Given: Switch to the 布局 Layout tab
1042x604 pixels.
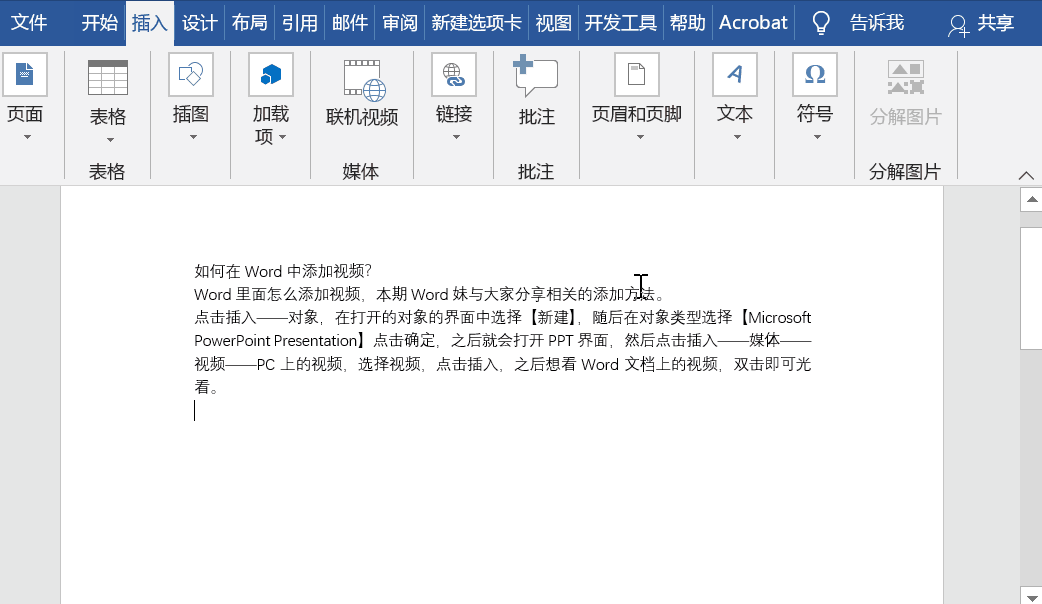Looking at the screenshot, I should [x=250, y=23].
